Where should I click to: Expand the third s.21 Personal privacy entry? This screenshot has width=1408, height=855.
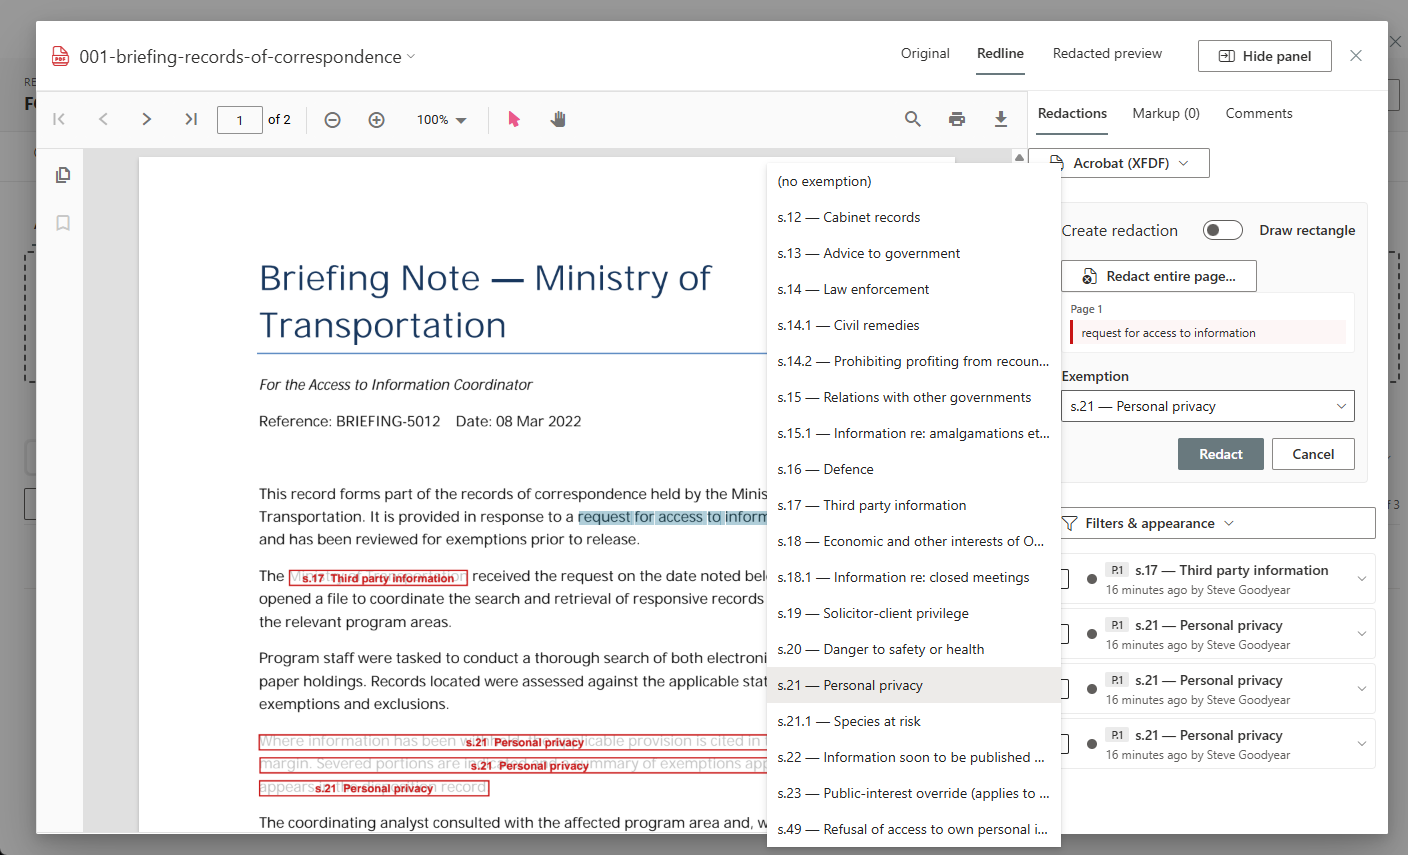1361,744
